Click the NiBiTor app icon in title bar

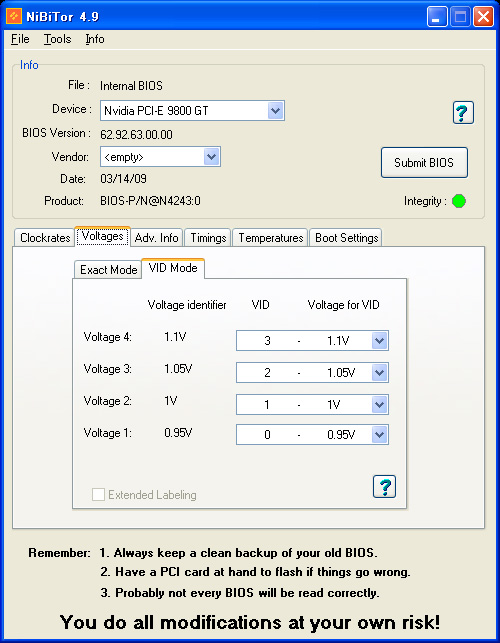(x=14, y=16)
